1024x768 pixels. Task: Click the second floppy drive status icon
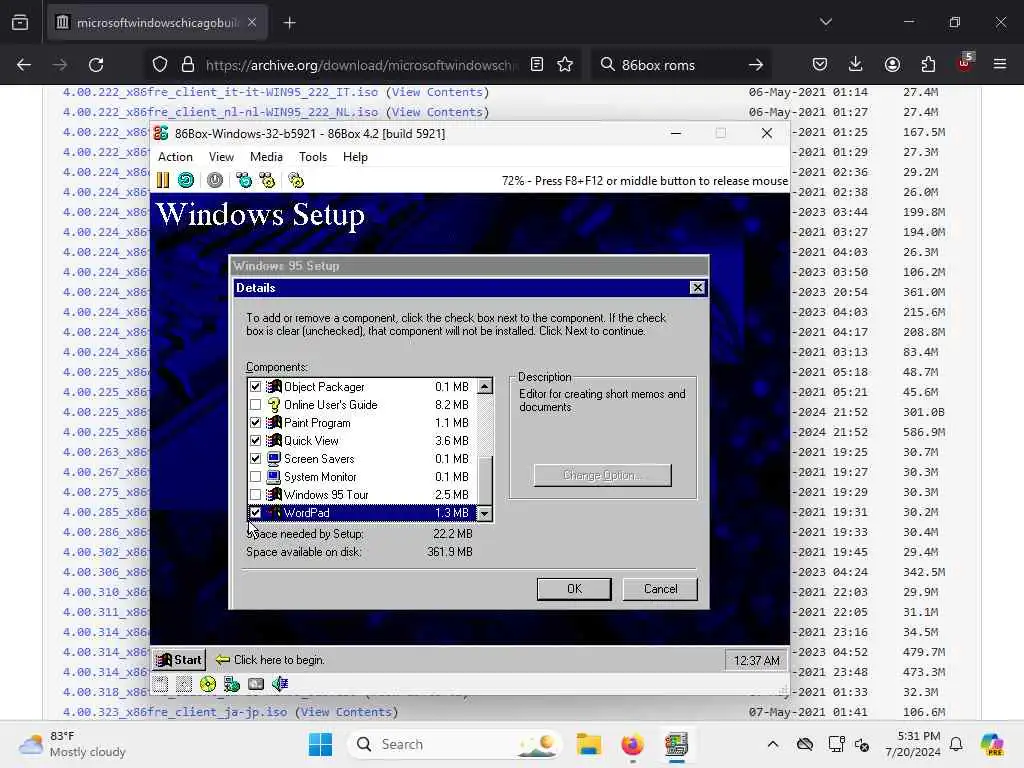[x=184, y=684]
